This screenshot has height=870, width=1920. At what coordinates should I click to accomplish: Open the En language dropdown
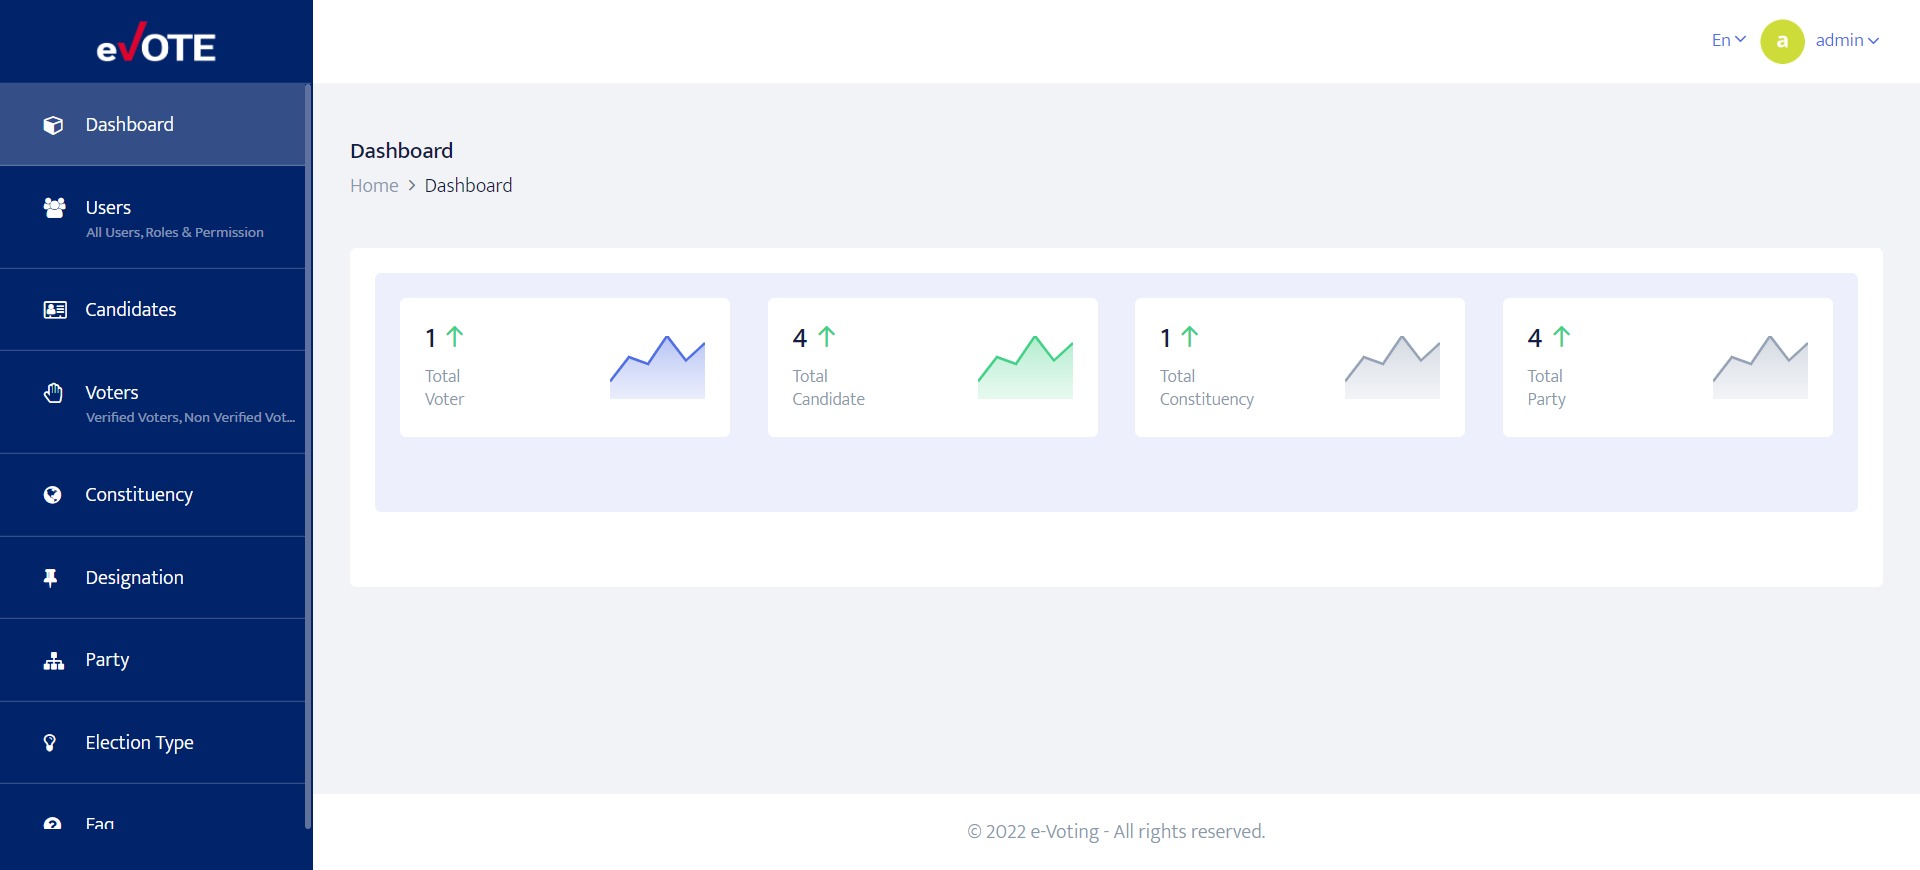1728,40
